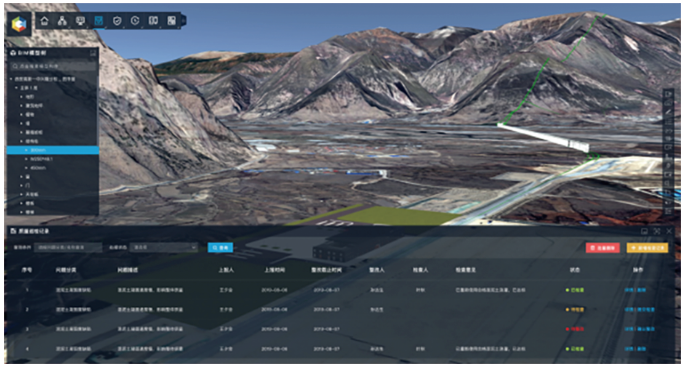This screenshot has height=368, width=687.
Task: Click the red batch delete button
Action: point(603,248)
